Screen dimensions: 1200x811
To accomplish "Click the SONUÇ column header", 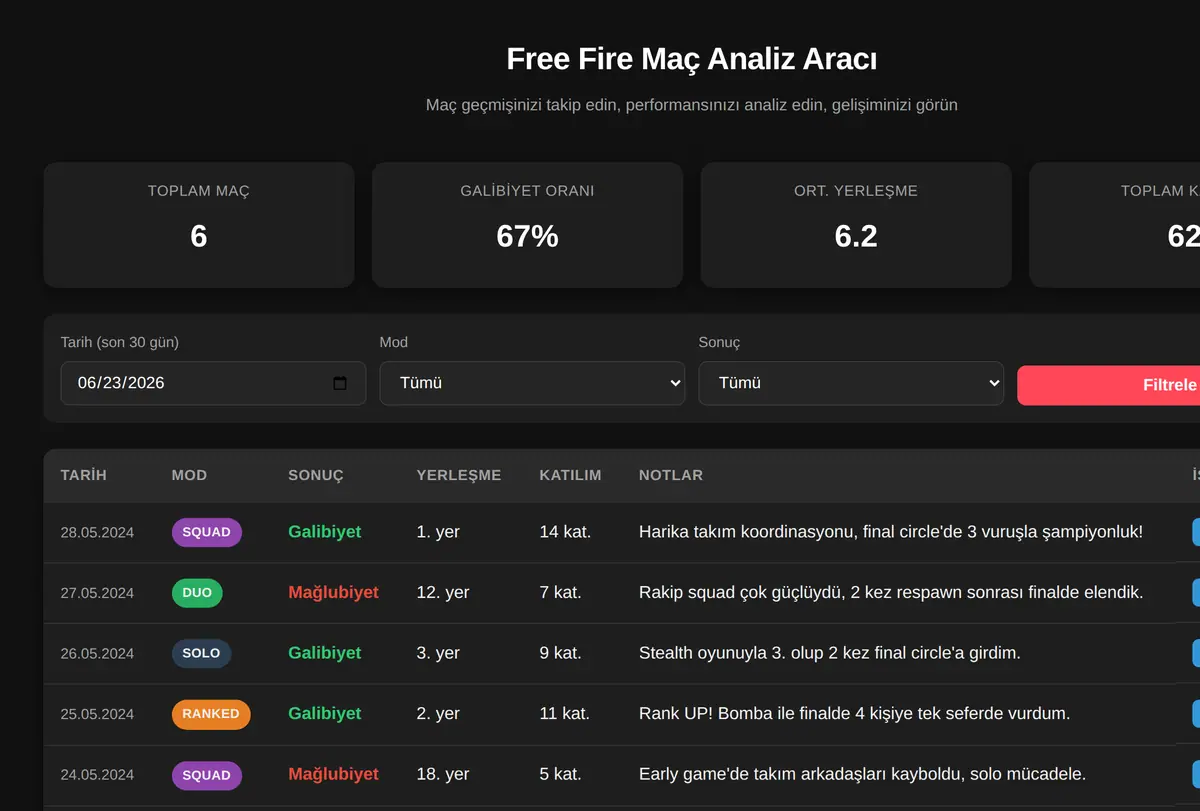I will tap(316, 475).
